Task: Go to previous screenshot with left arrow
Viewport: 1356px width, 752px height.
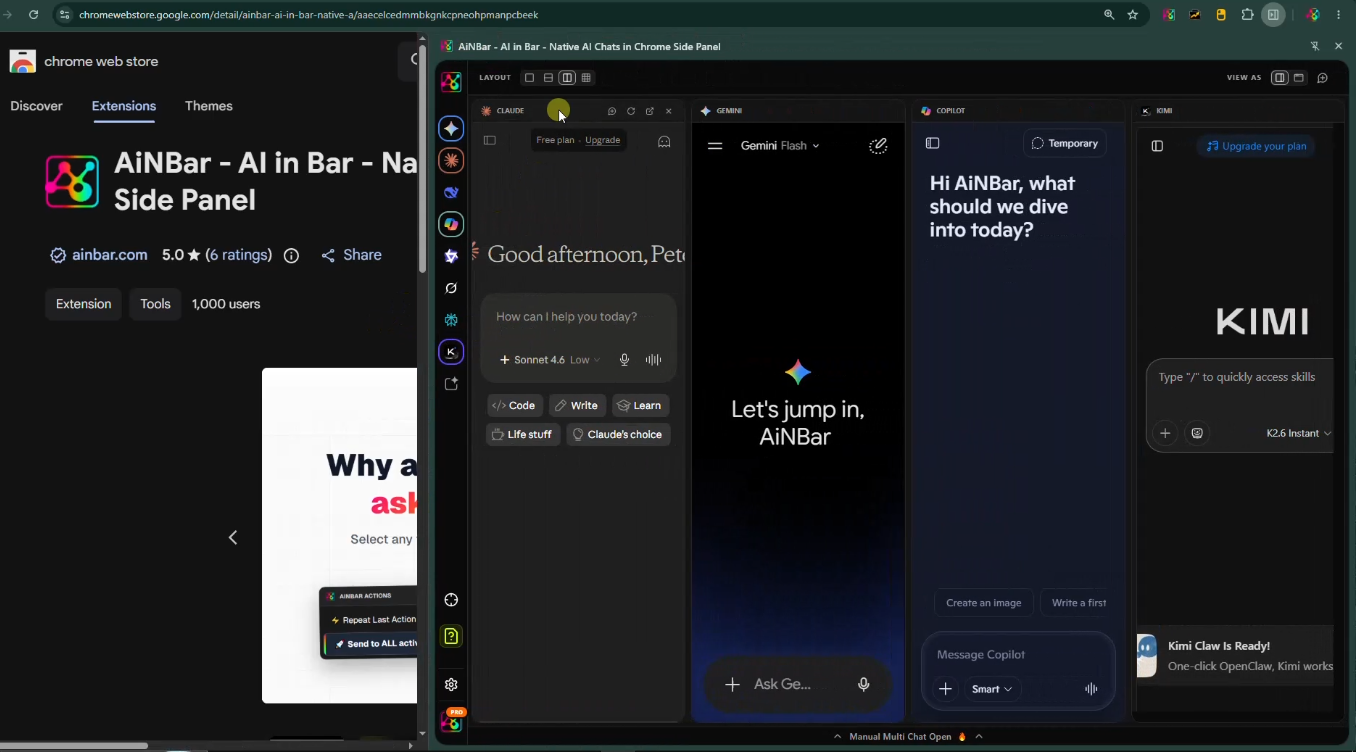Action: [x=233, y=538]
